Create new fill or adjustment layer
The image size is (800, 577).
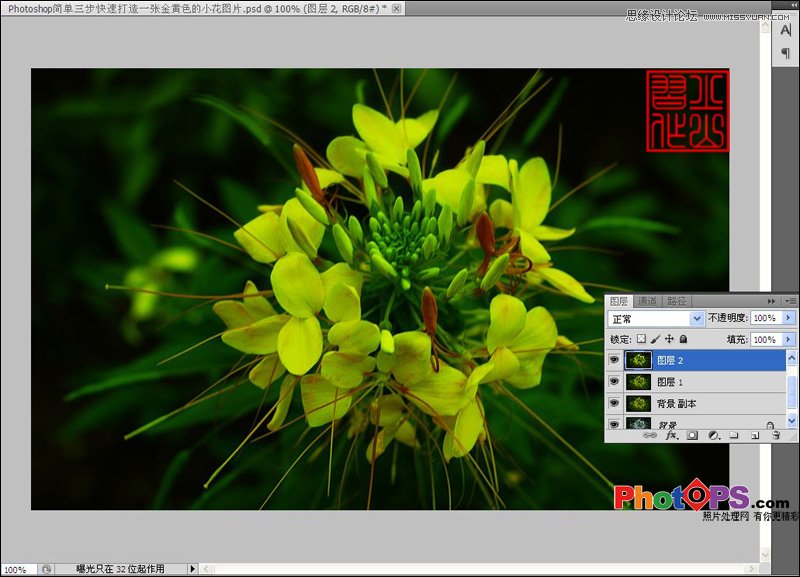713,436
